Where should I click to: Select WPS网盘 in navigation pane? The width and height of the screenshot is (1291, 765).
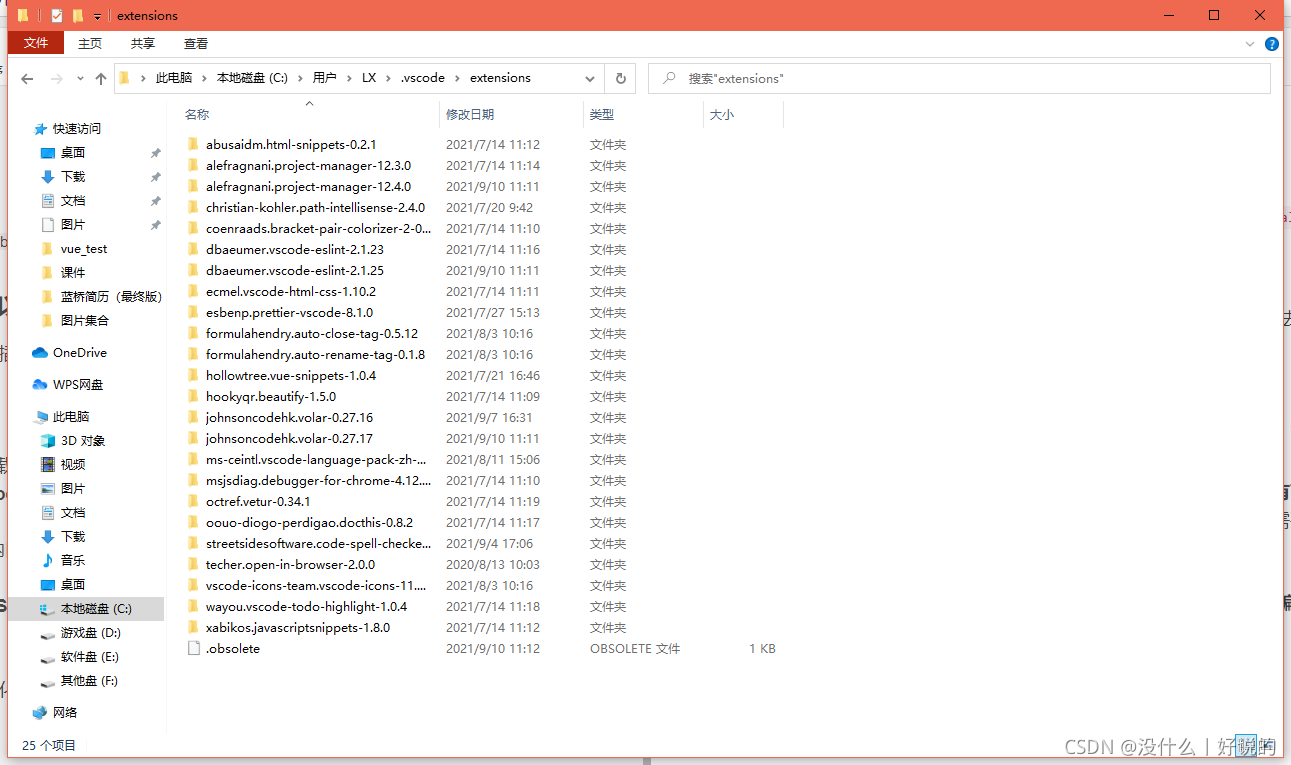coord(78,385)
